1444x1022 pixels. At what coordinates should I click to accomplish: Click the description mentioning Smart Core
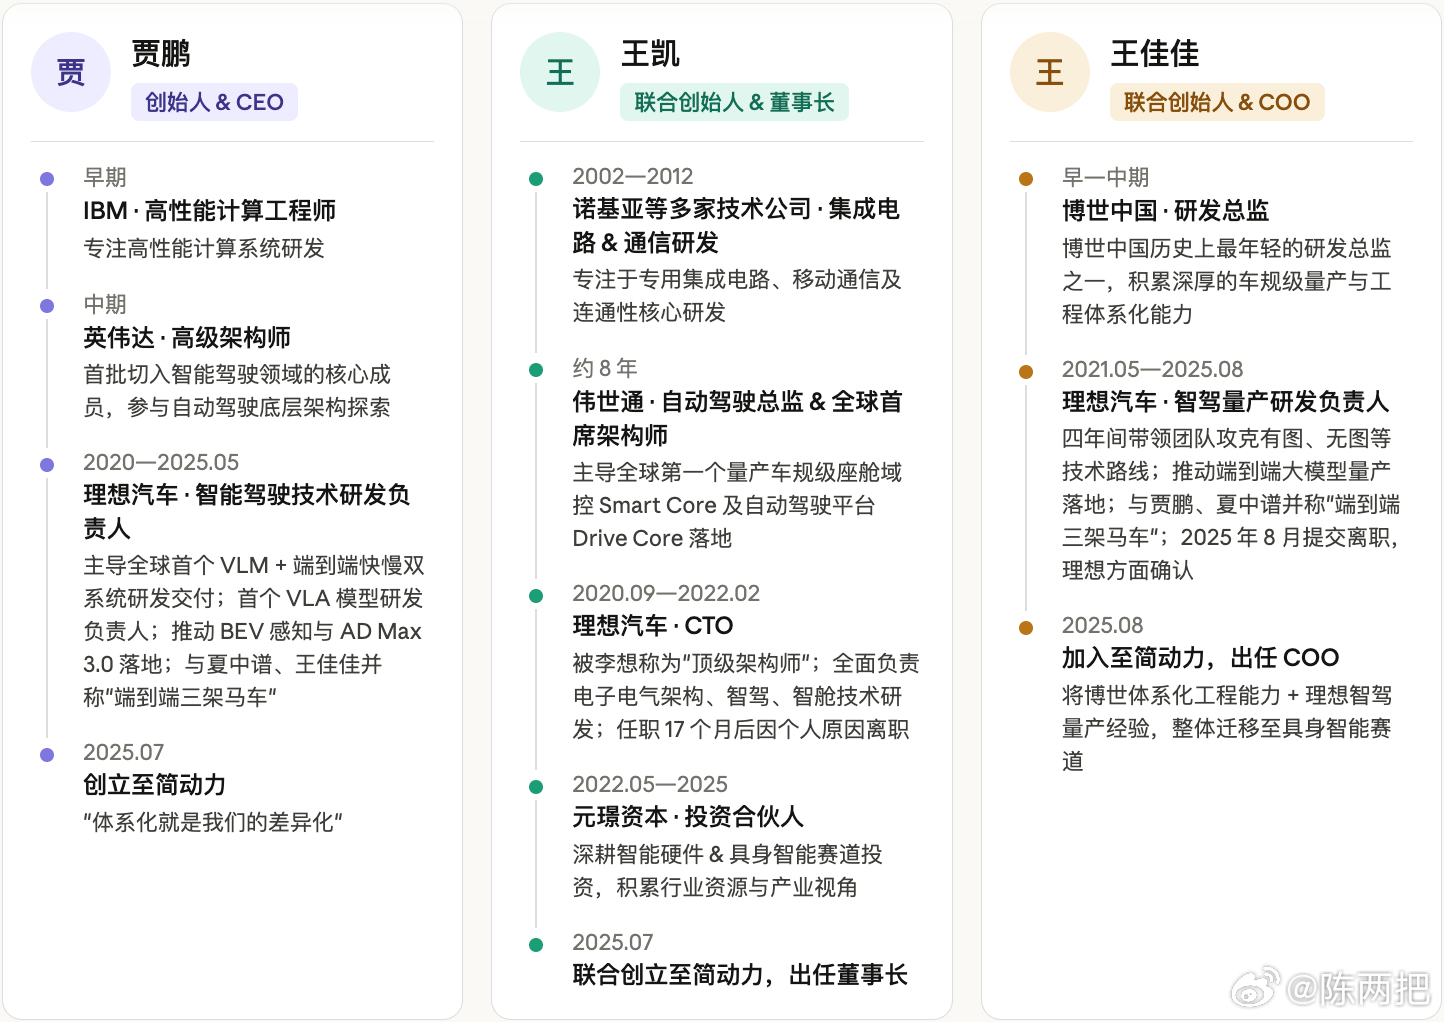(737, 505)
